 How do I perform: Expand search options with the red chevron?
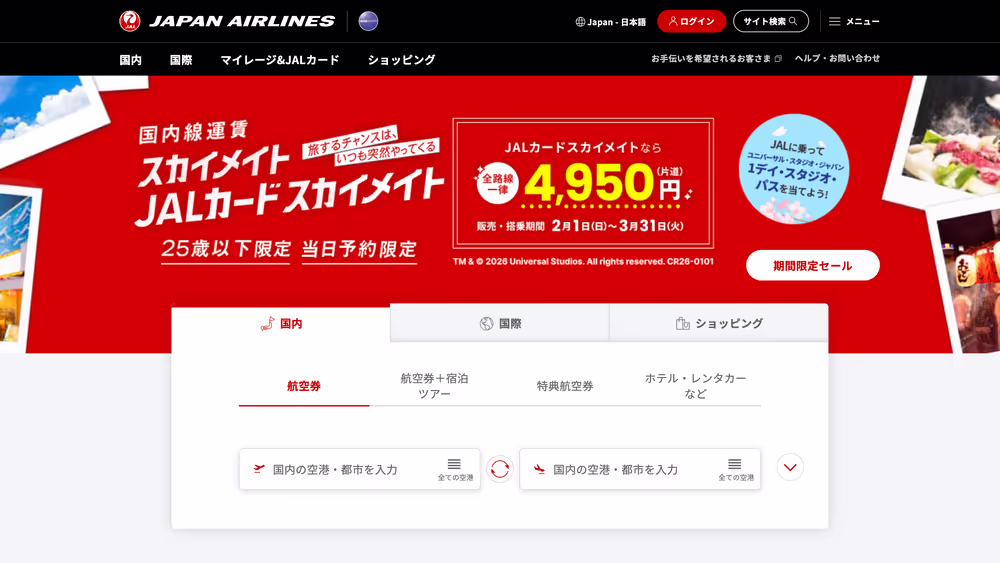(790, 467)
